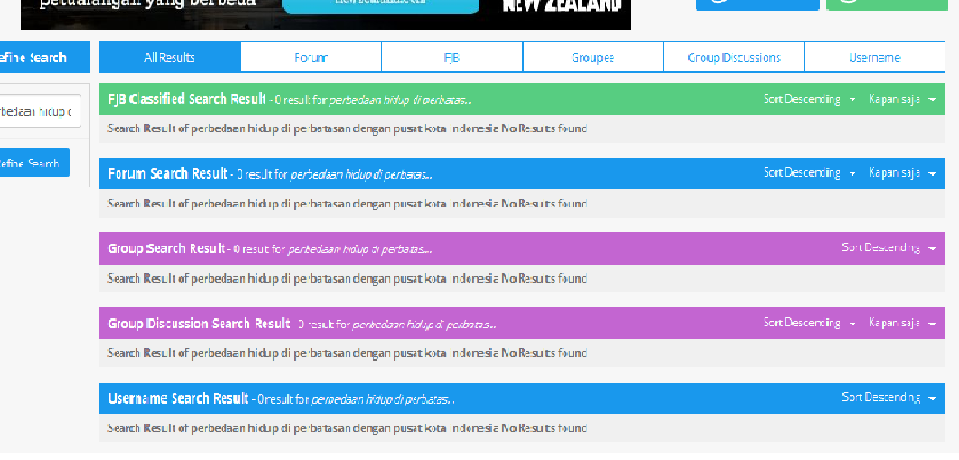The height and width of the screenshot is (460, 959).
Task: Open Sort Descending in FJB Classified header
Action: coord(809,99)
